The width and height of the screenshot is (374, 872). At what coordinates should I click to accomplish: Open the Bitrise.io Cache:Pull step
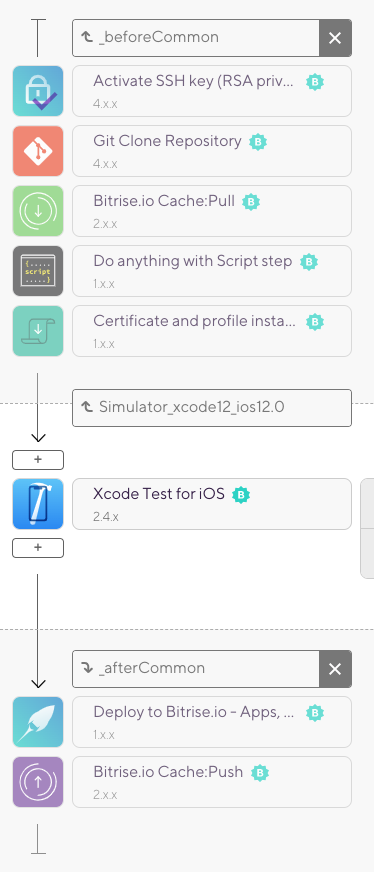[212, 211]
